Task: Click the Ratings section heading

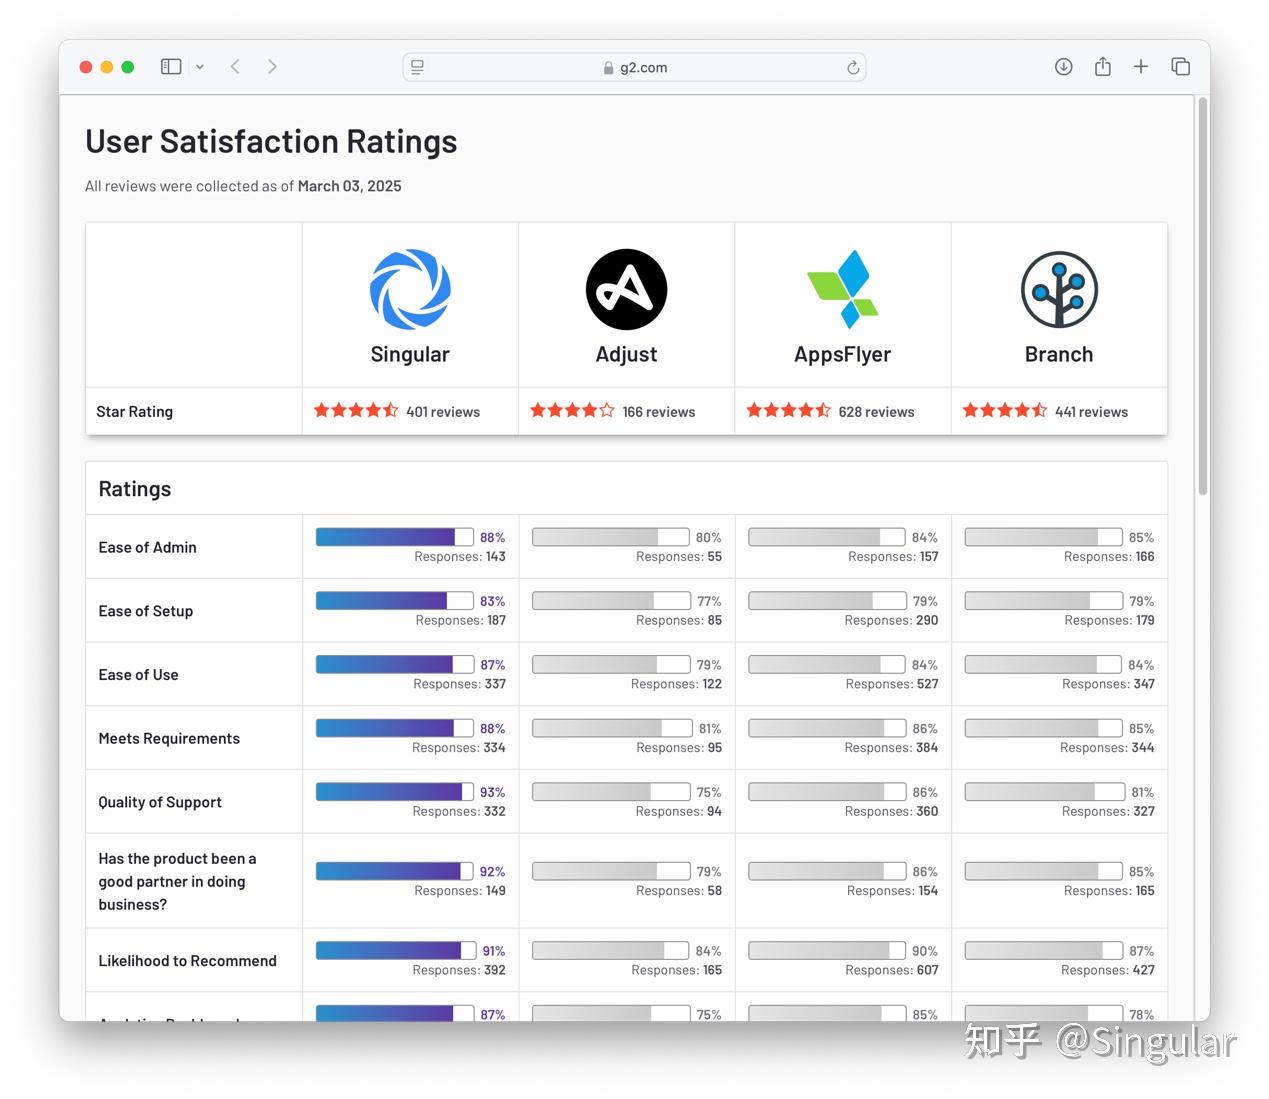Action: click(x=135, y=489)
